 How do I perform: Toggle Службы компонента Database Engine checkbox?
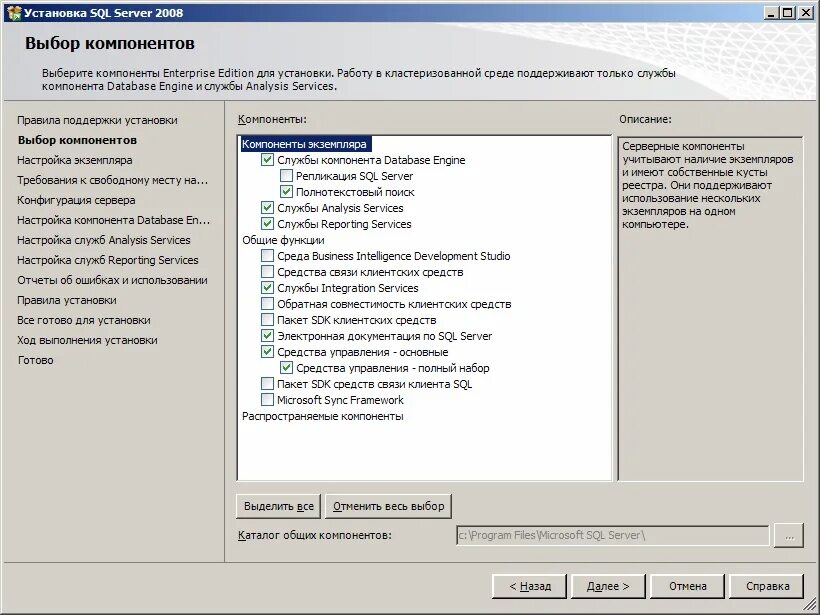(x=267, y=160)
